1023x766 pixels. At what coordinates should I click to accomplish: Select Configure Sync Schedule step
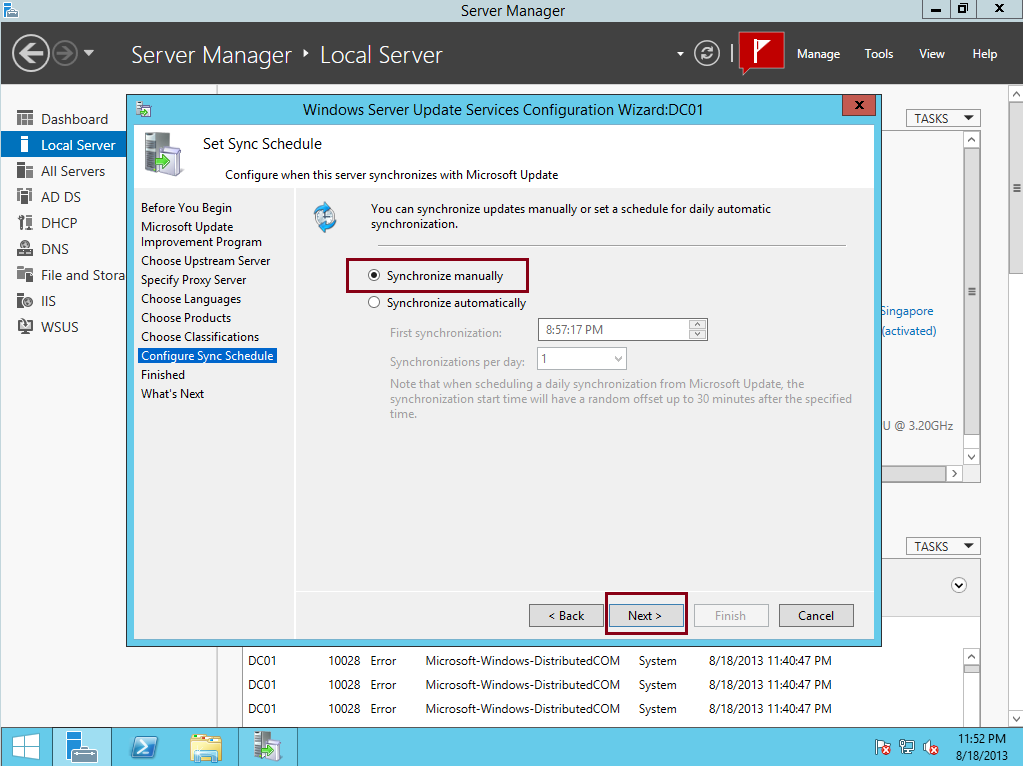point(207,356)
